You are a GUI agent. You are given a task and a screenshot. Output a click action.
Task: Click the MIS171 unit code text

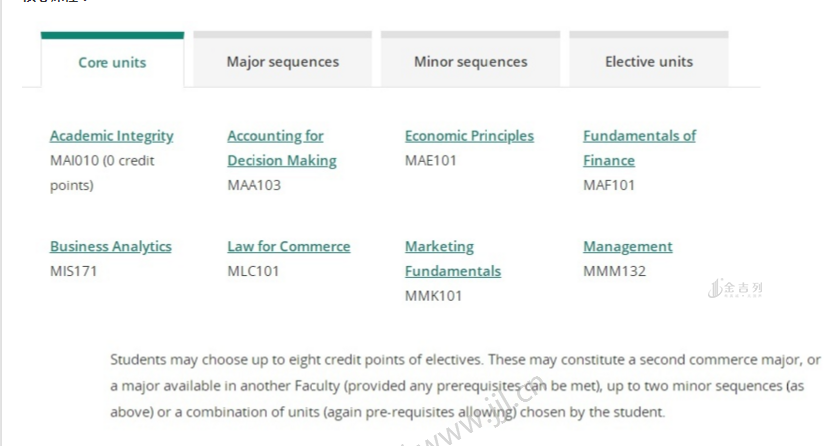(x=73, y=271)
